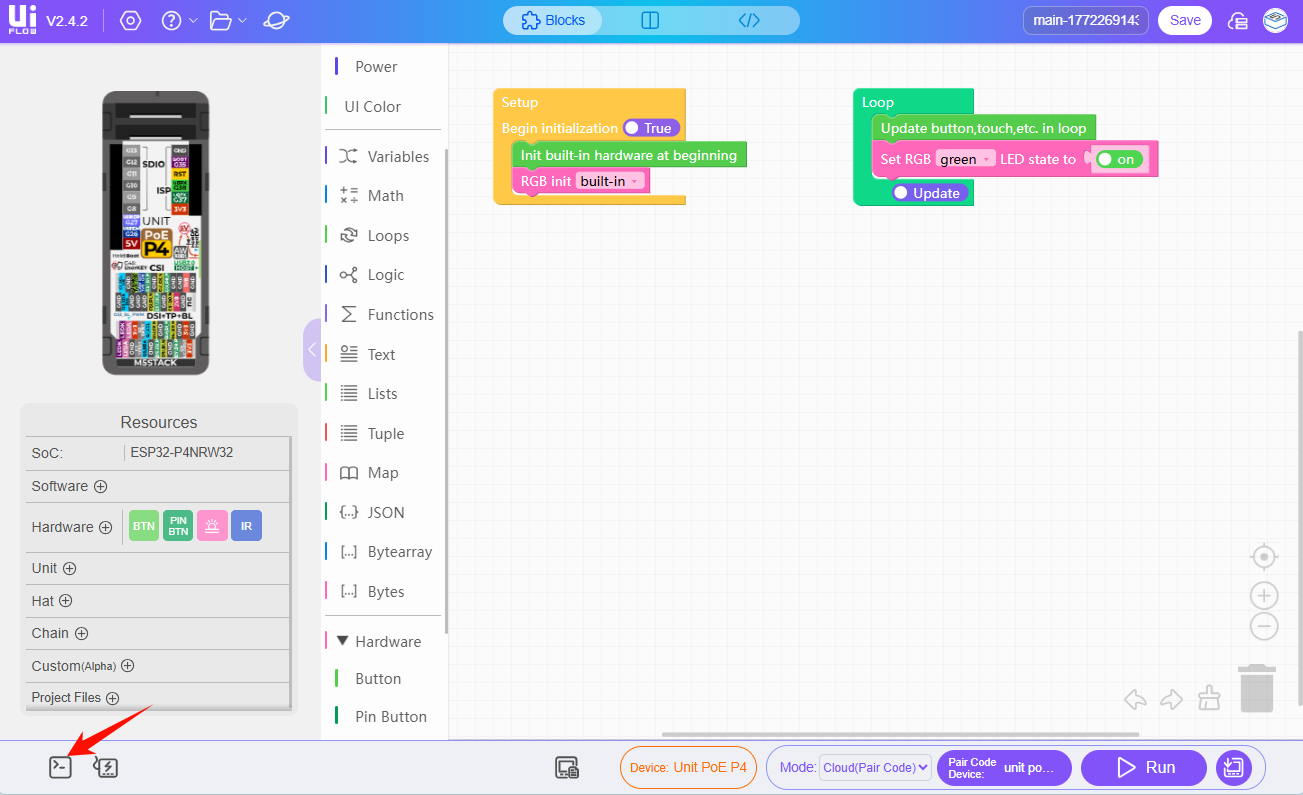
Task: Open the settings hexagon icon
Action: click(130, 21)
